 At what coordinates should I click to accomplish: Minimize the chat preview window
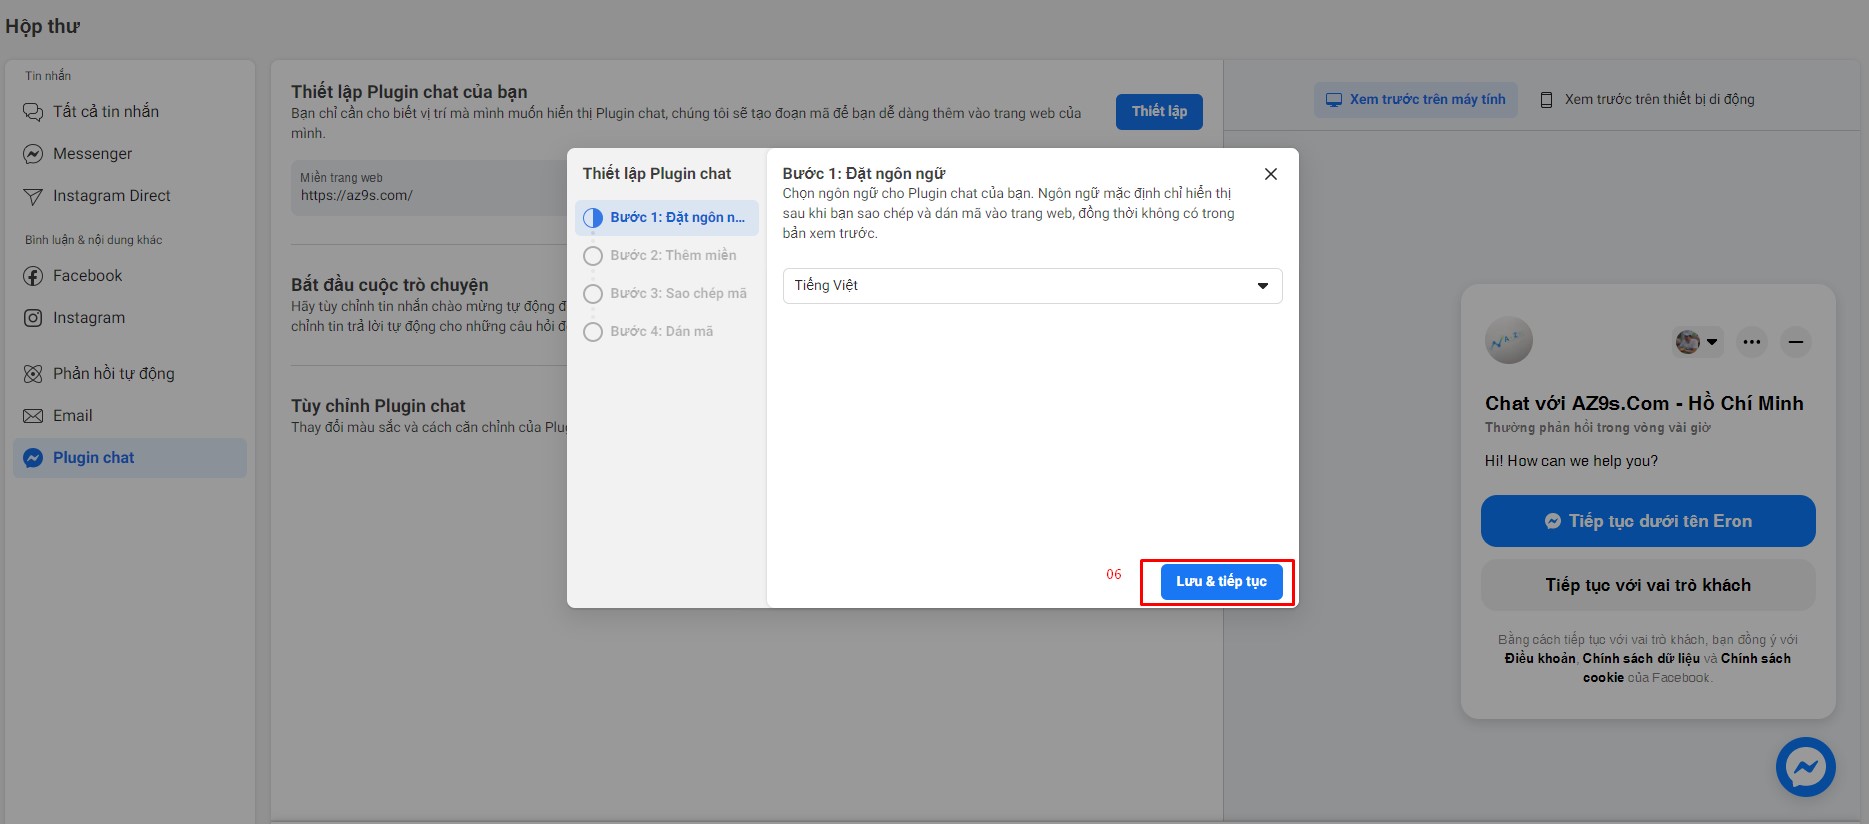point(1795,342)
